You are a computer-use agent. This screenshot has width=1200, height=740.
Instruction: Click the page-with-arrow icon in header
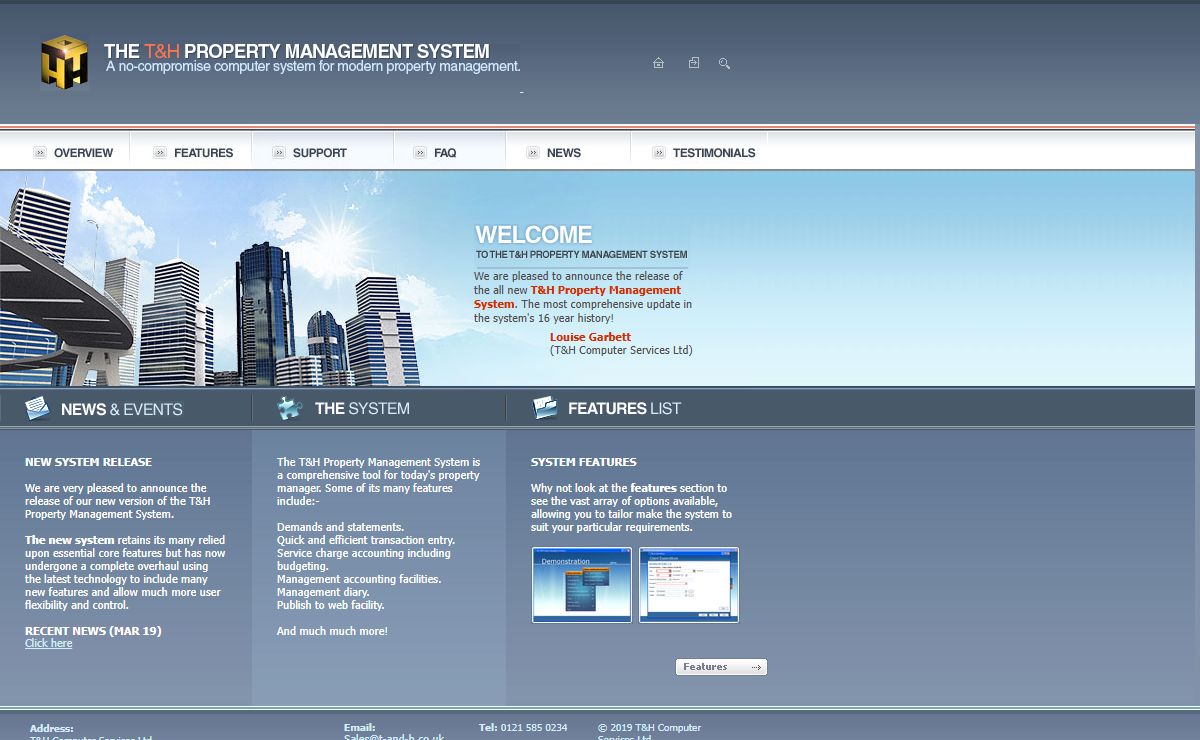point(694,63)
